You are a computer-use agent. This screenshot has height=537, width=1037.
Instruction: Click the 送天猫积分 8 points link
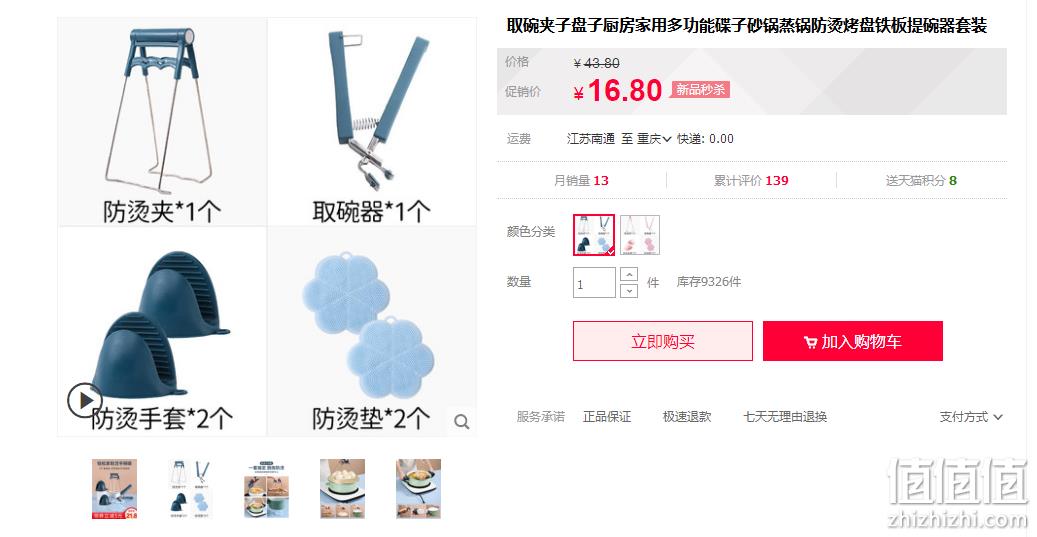(x=921, y=181)
